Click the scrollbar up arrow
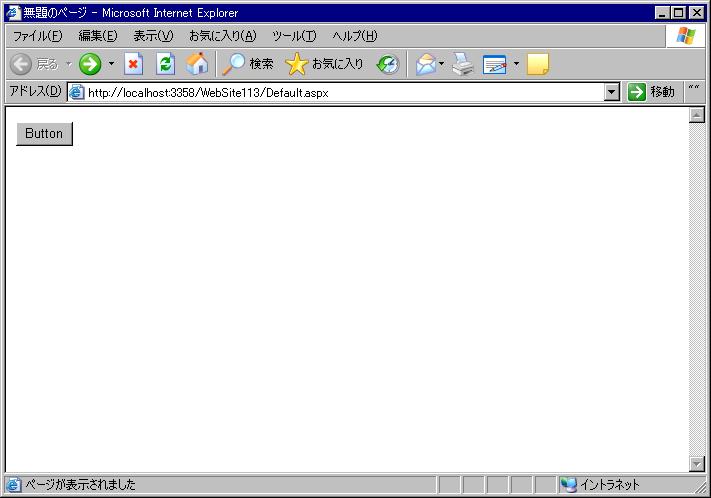The height and width of the screenshot is (498, 711). [x=696, y=115]
